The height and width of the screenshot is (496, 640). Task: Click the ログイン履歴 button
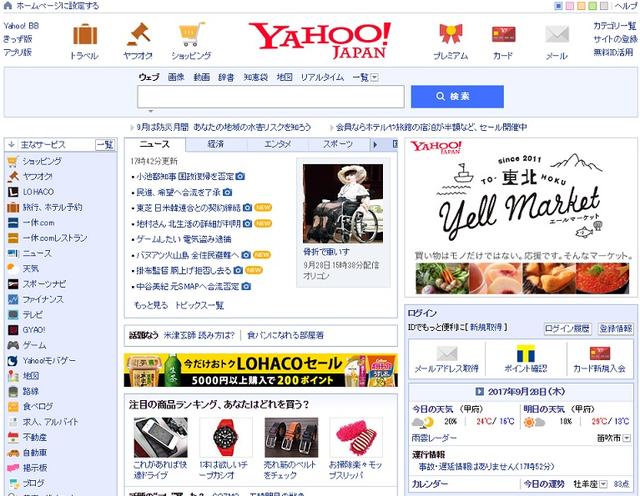pyautogui.click(x=567, y=328)
